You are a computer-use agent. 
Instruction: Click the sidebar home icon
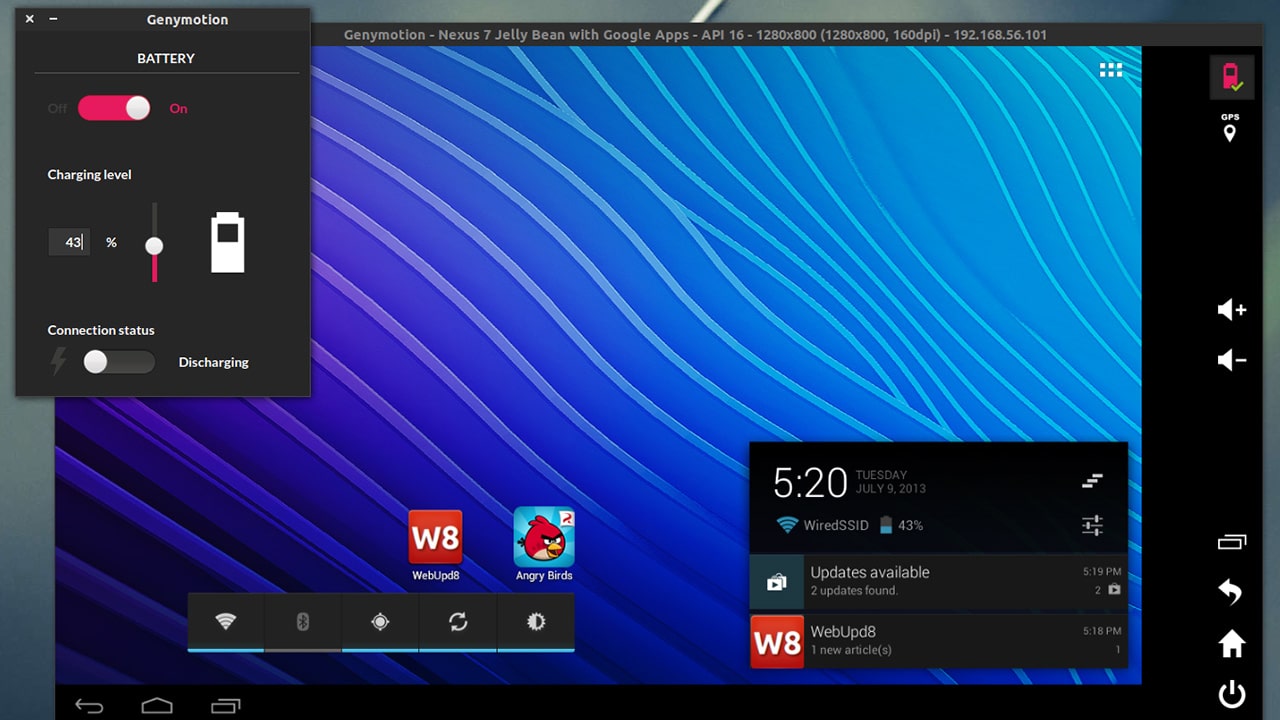(x=1231, y=645)
